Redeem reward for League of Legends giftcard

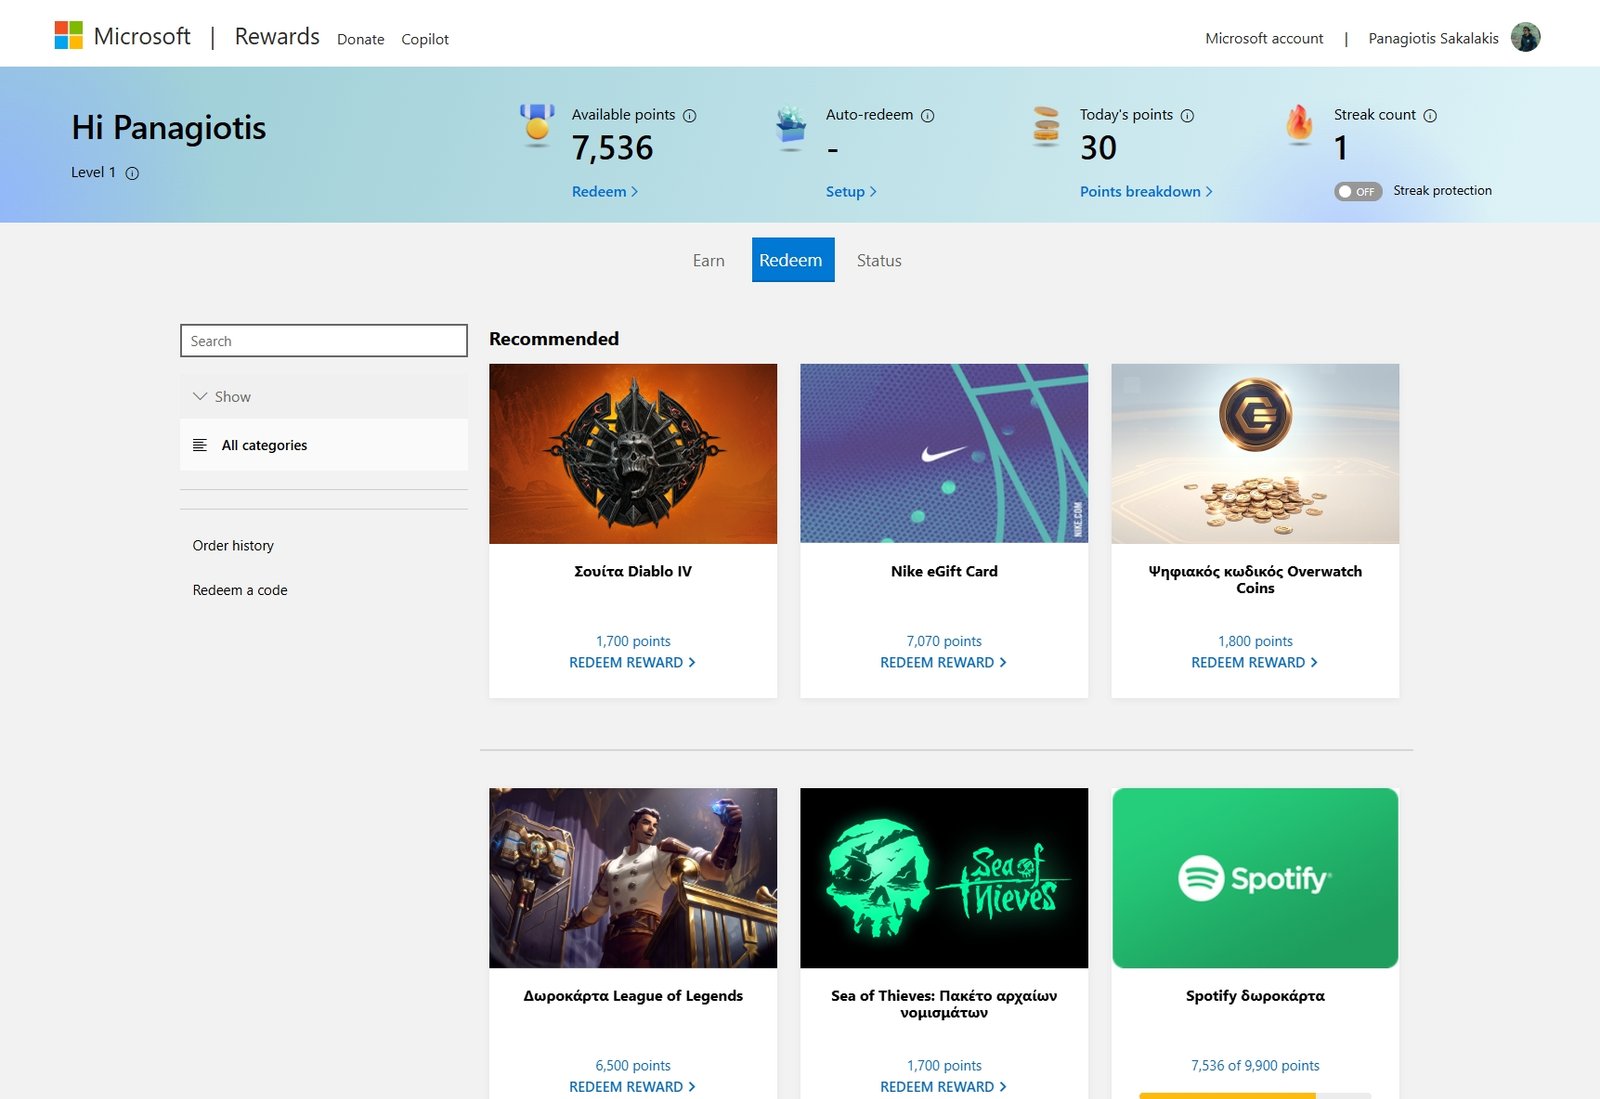point(632,1086)
